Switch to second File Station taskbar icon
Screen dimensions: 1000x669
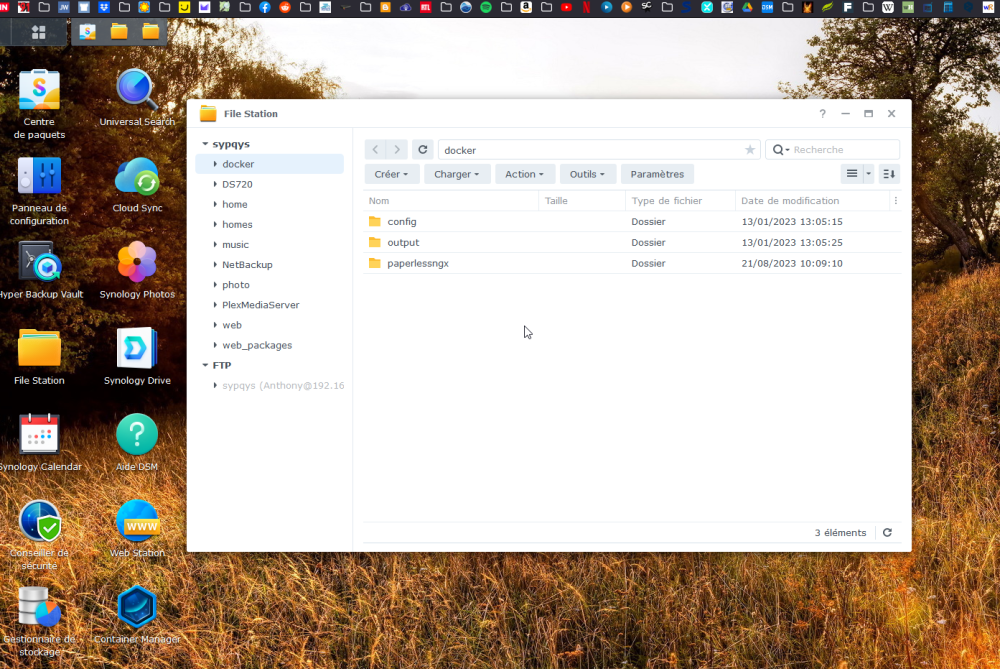click(151, 32)
